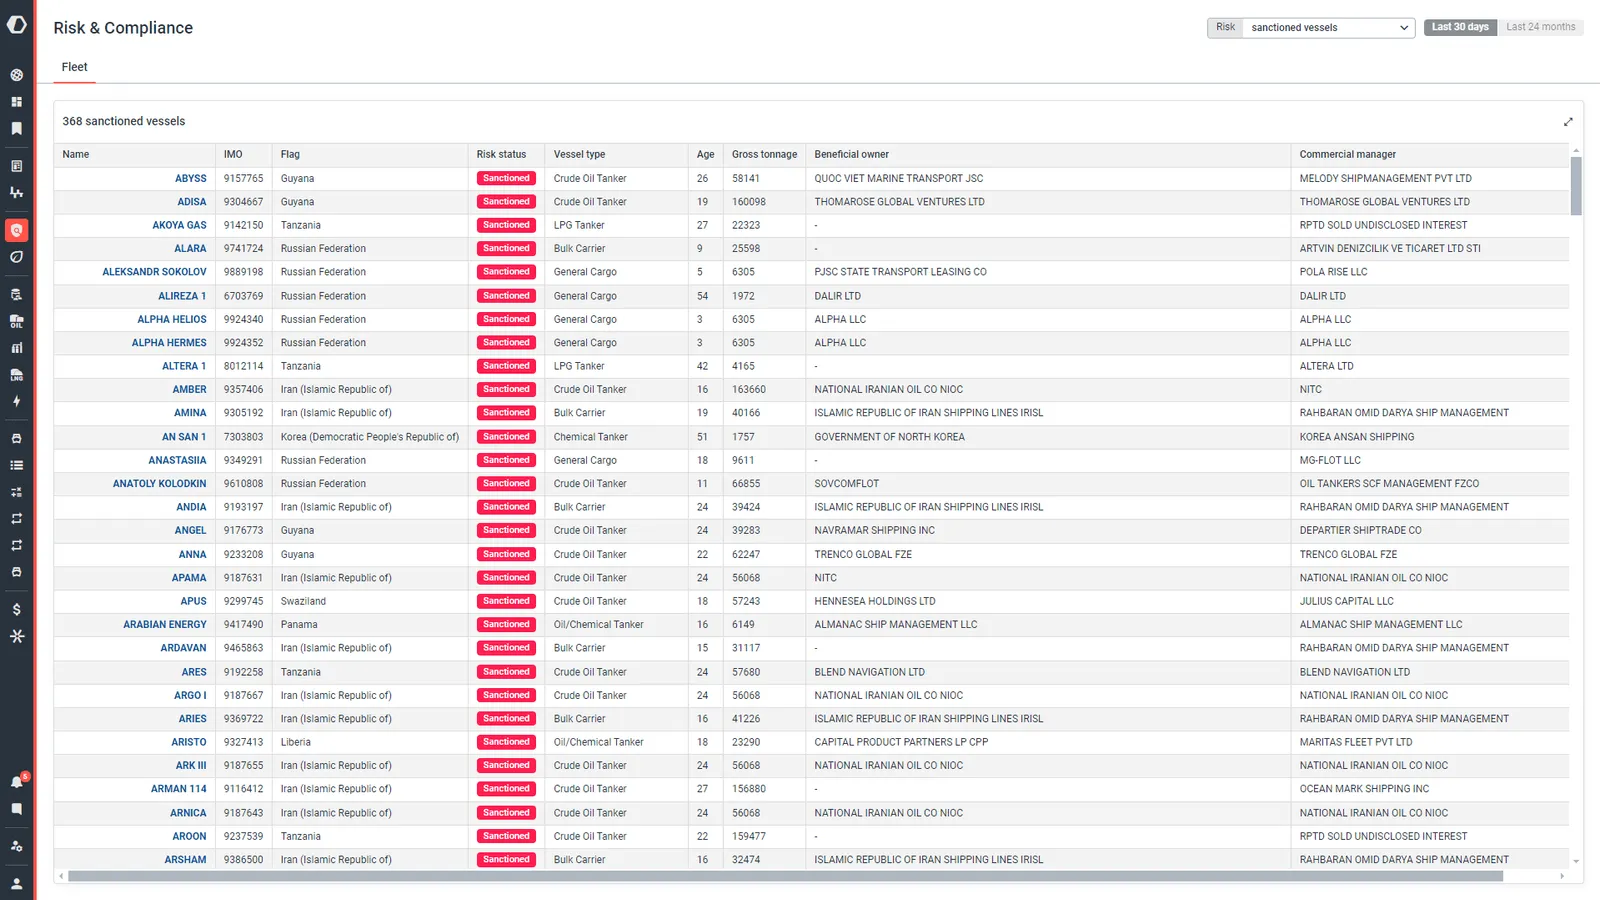Open the asterisk icon in the sidebar
This screenshot has height=900, width=1600.
(x=17, y=636)
